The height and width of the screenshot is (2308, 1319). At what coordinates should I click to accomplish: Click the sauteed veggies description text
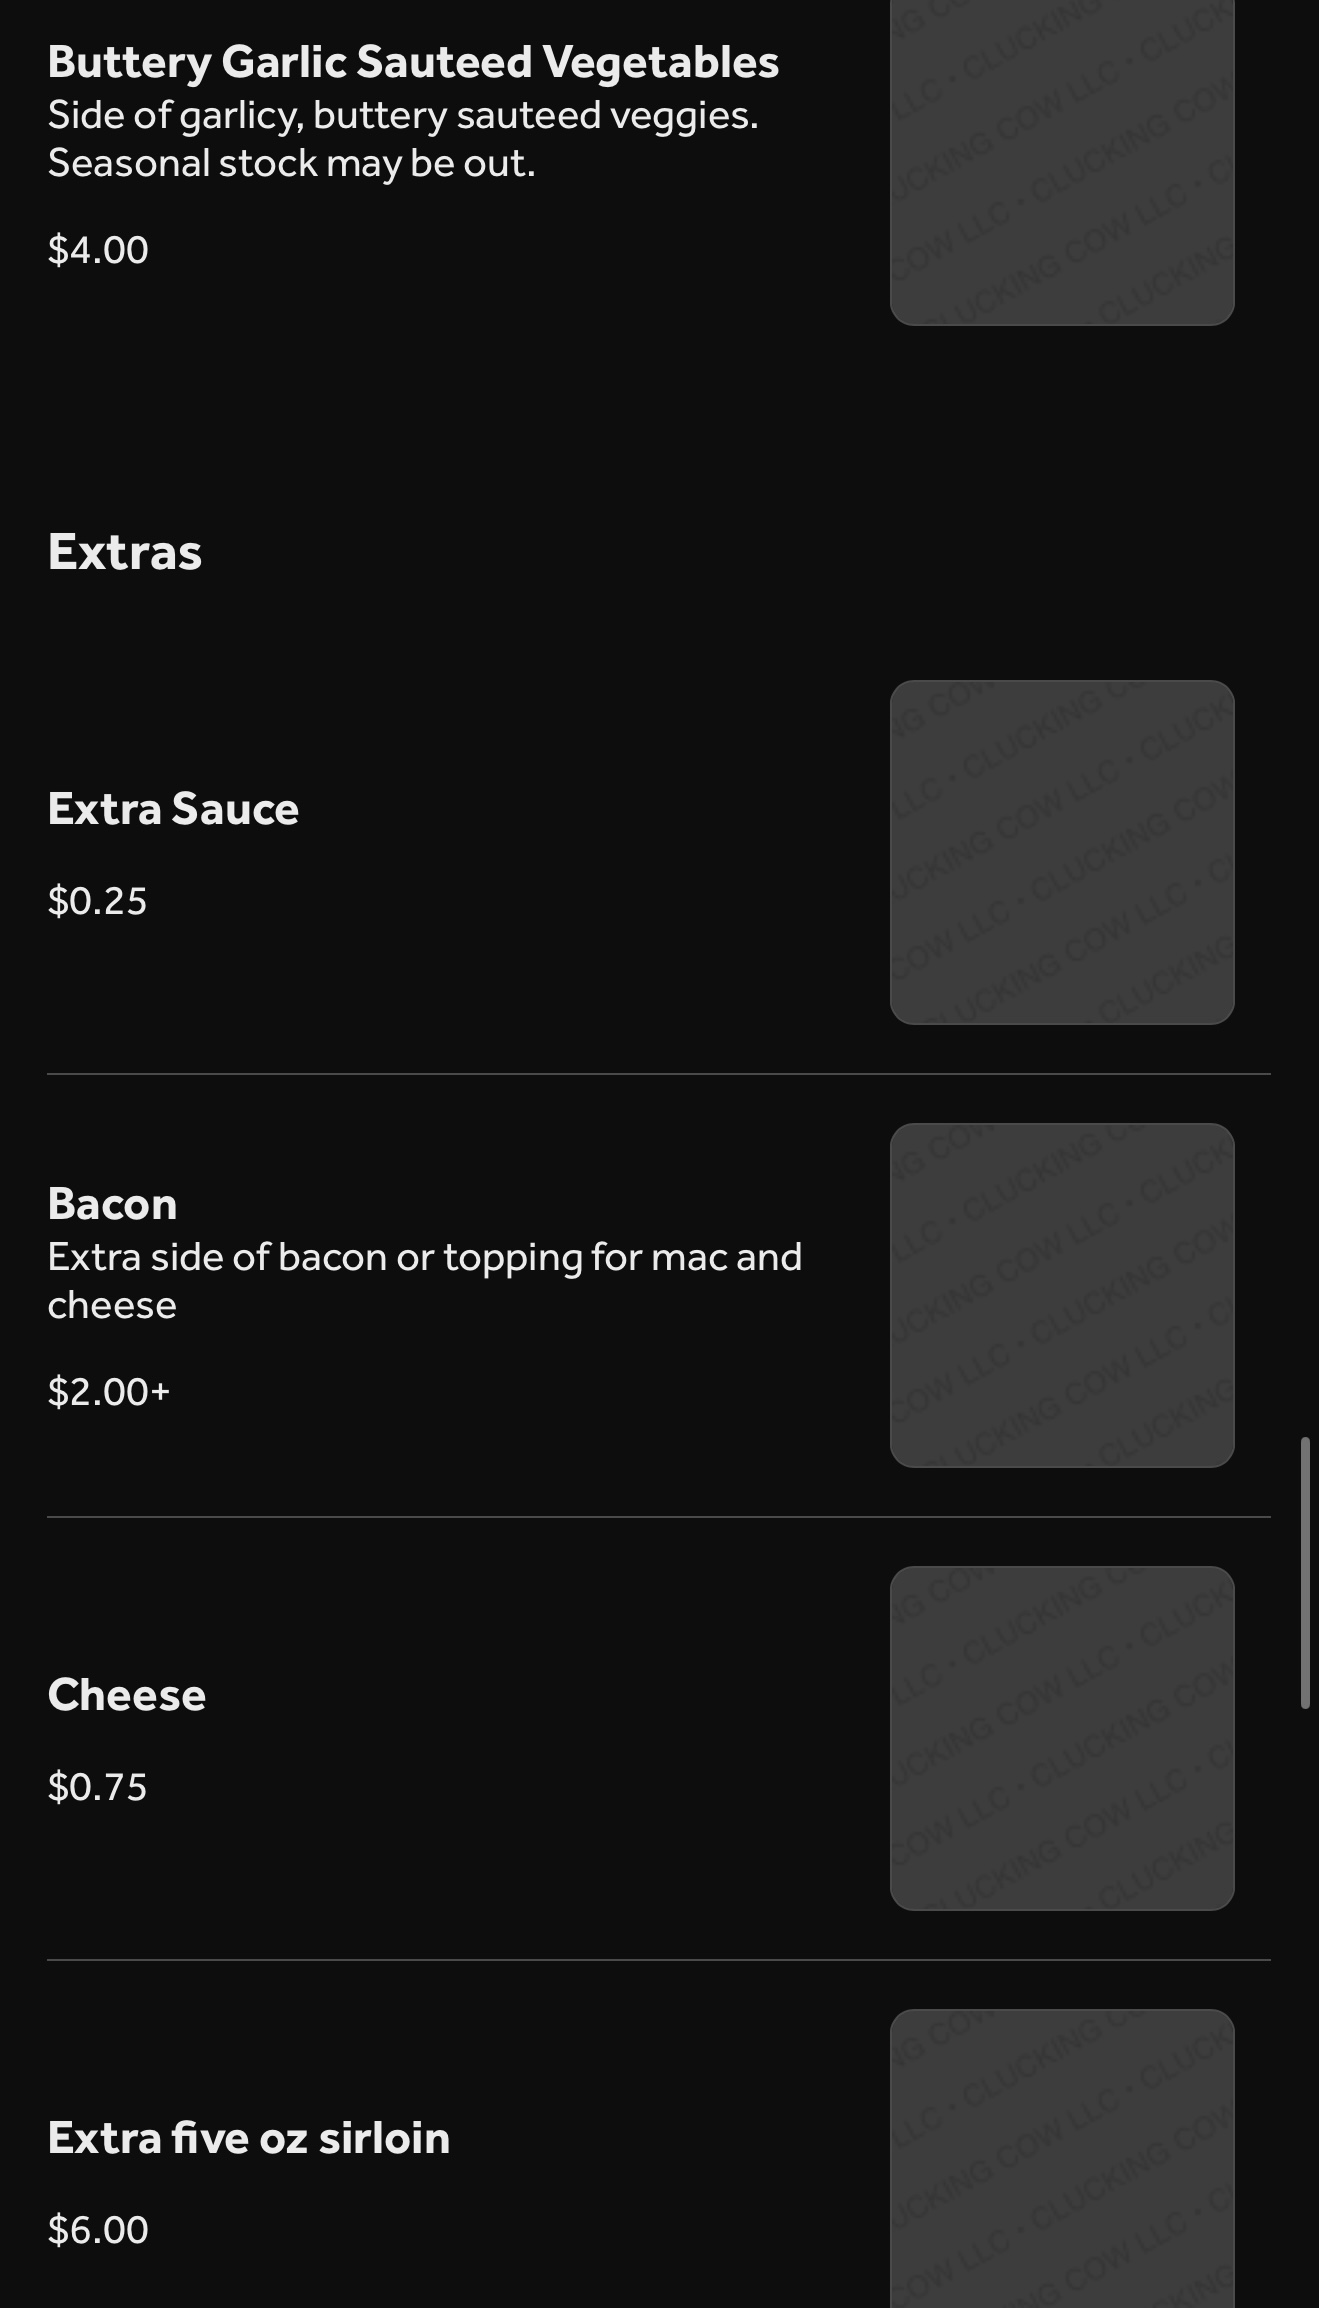[402, 116]
